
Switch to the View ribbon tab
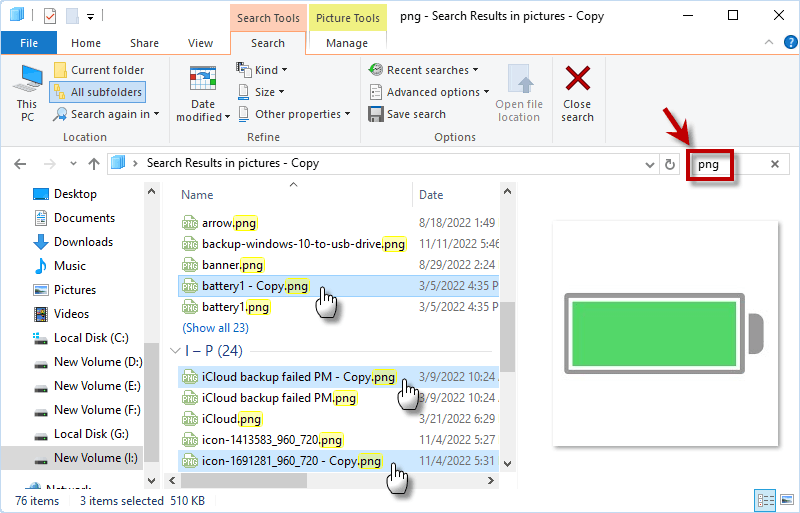(x=200, y=43)
